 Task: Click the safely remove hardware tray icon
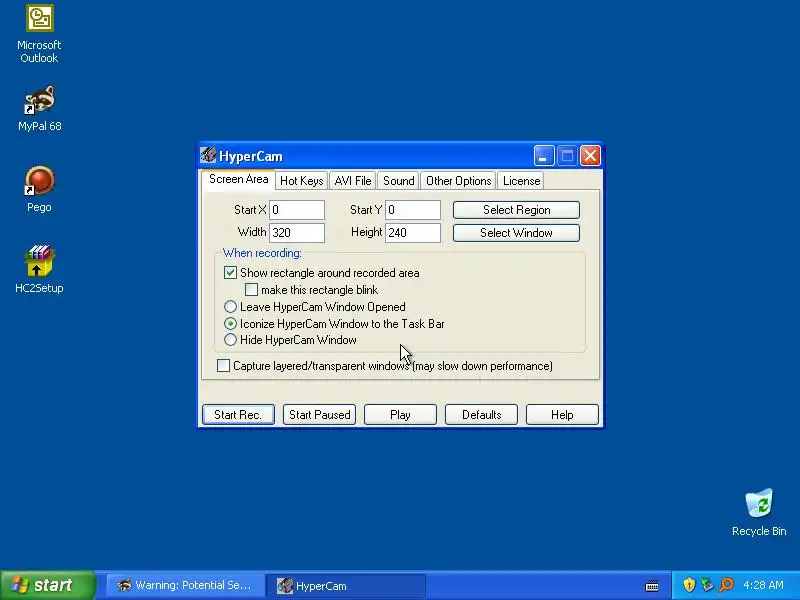pyautogui.click(x=707, y=585)
